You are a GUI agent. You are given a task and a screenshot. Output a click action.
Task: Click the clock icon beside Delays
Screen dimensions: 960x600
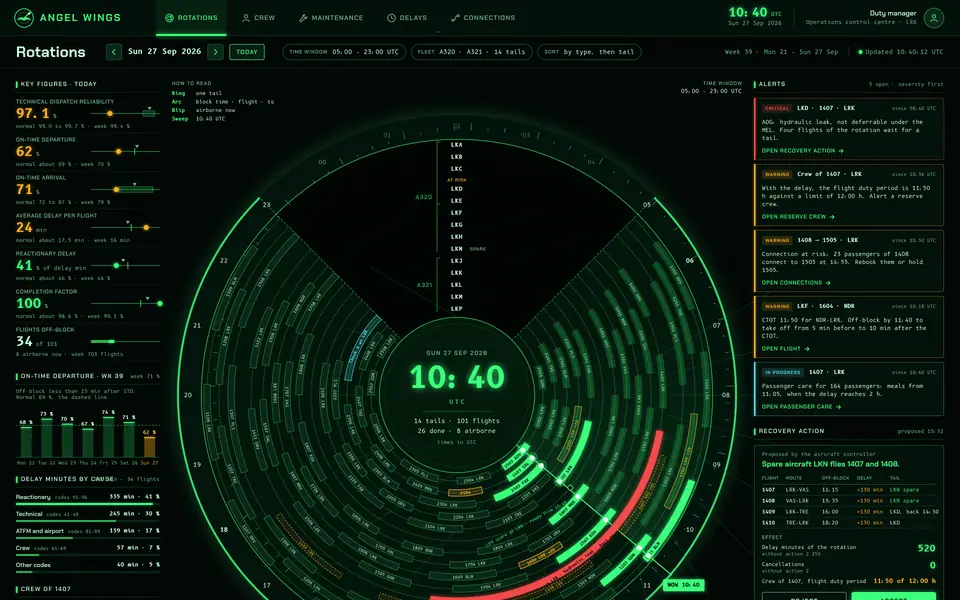click(x=391, y=18)
